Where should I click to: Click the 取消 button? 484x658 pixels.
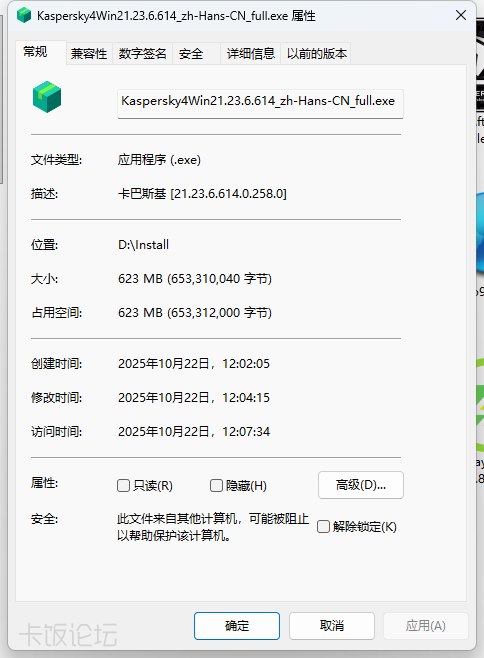(332, 626)
